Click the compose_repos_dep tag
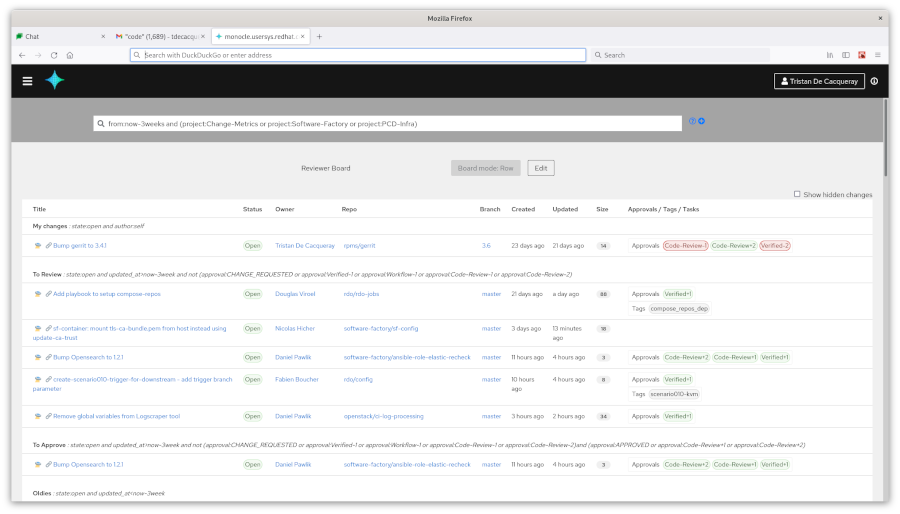Image resolution: width=900 pixels, height=514 pixels. tap(679, 309)
